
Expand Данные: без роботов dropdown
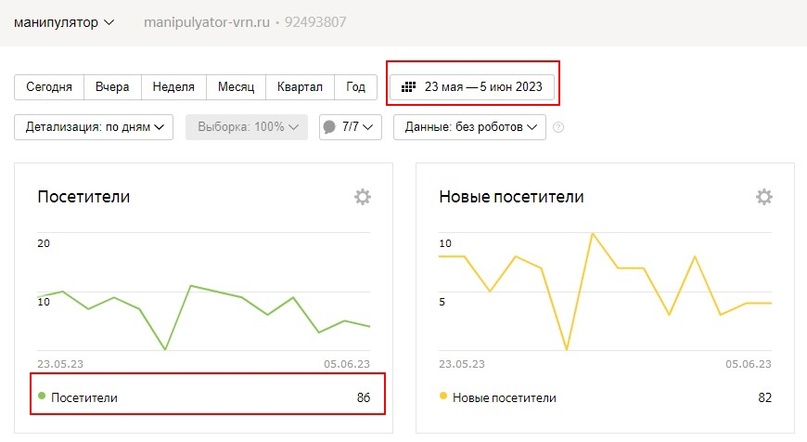tap(469, 127)
